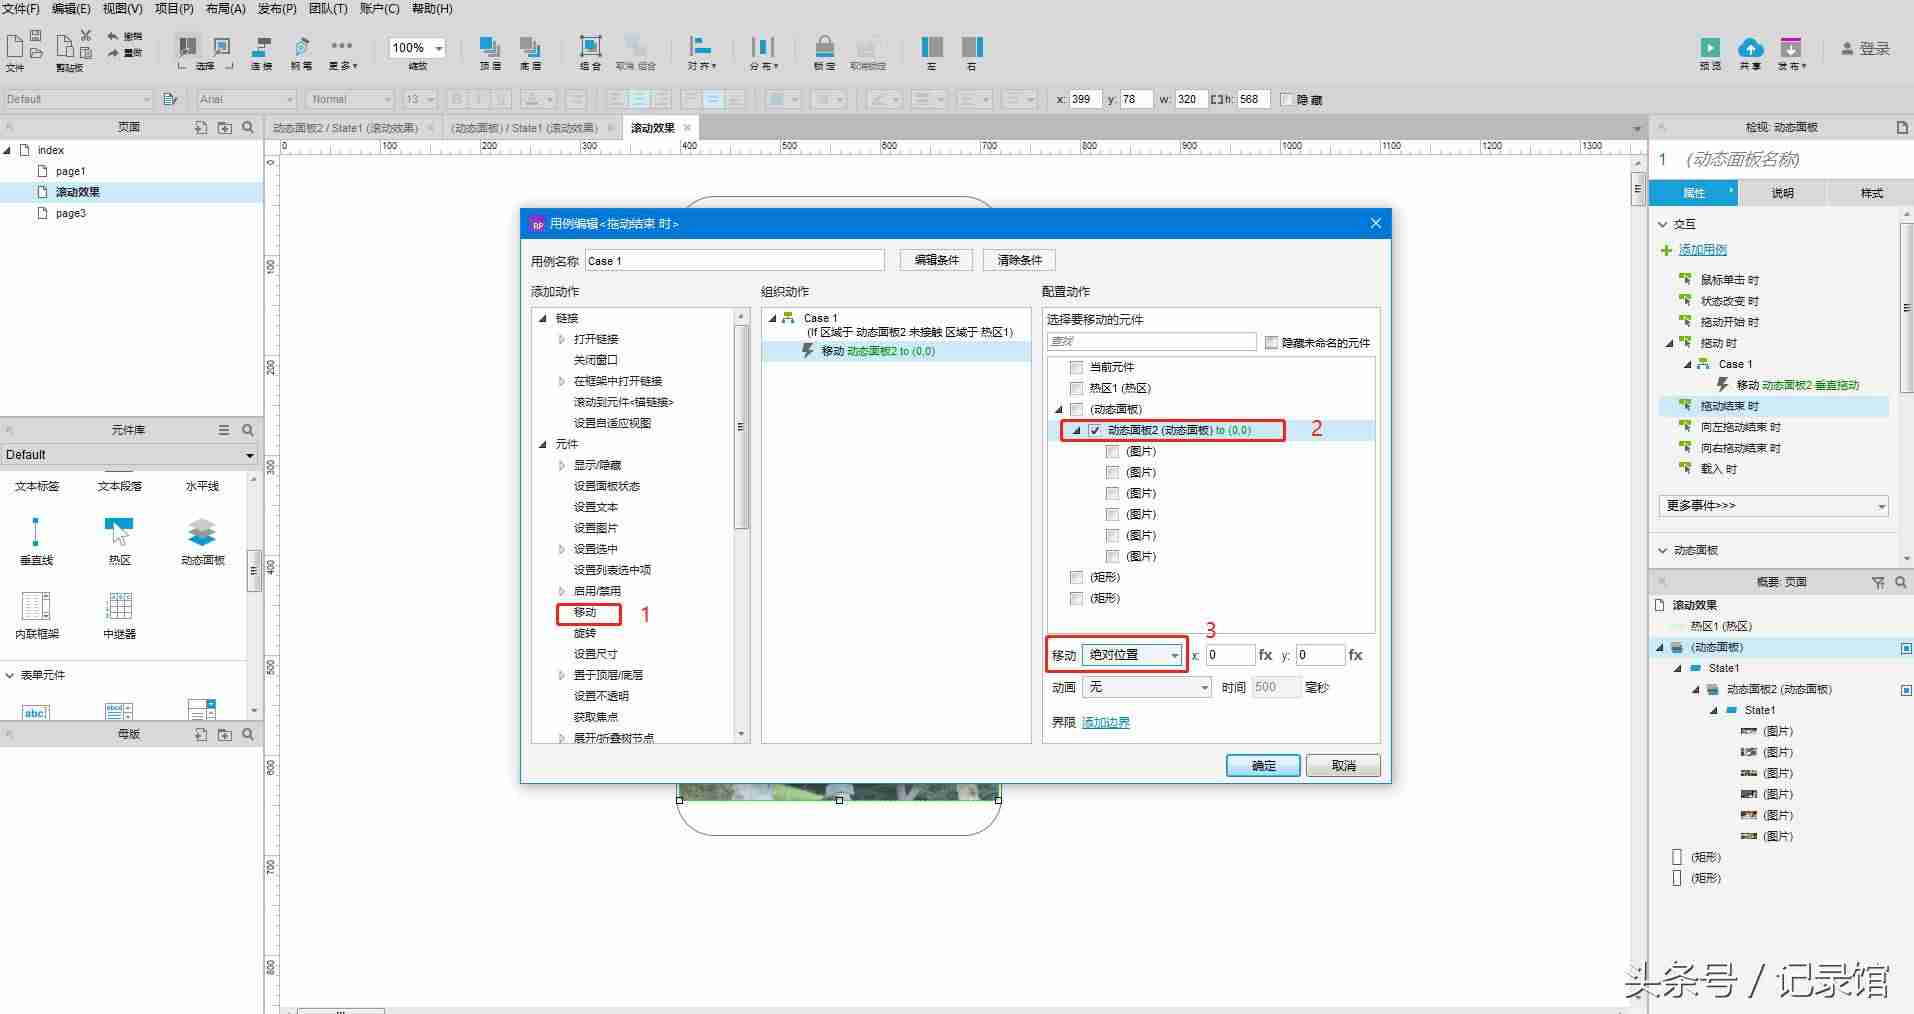Image resolution: width=1914 pixels, height=1014 pixels.
Task: Select the intersected selection mode icon
Action: [187, 46]
